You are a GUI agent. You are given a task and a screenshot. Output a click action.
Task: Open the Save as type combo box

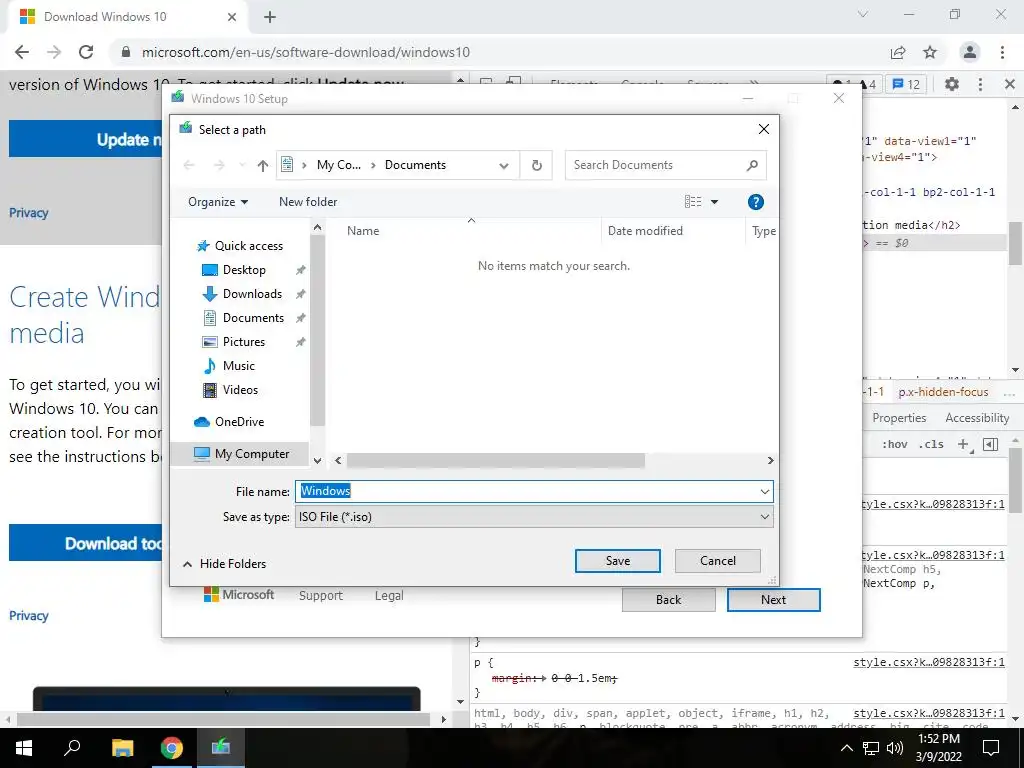pos(534,517)
